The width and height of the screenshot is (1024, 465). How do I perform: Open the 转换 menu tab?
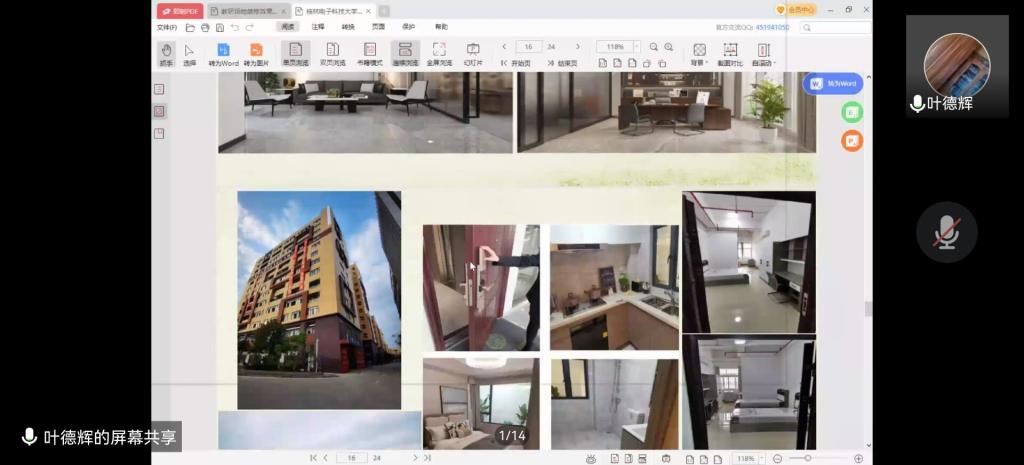348,27
